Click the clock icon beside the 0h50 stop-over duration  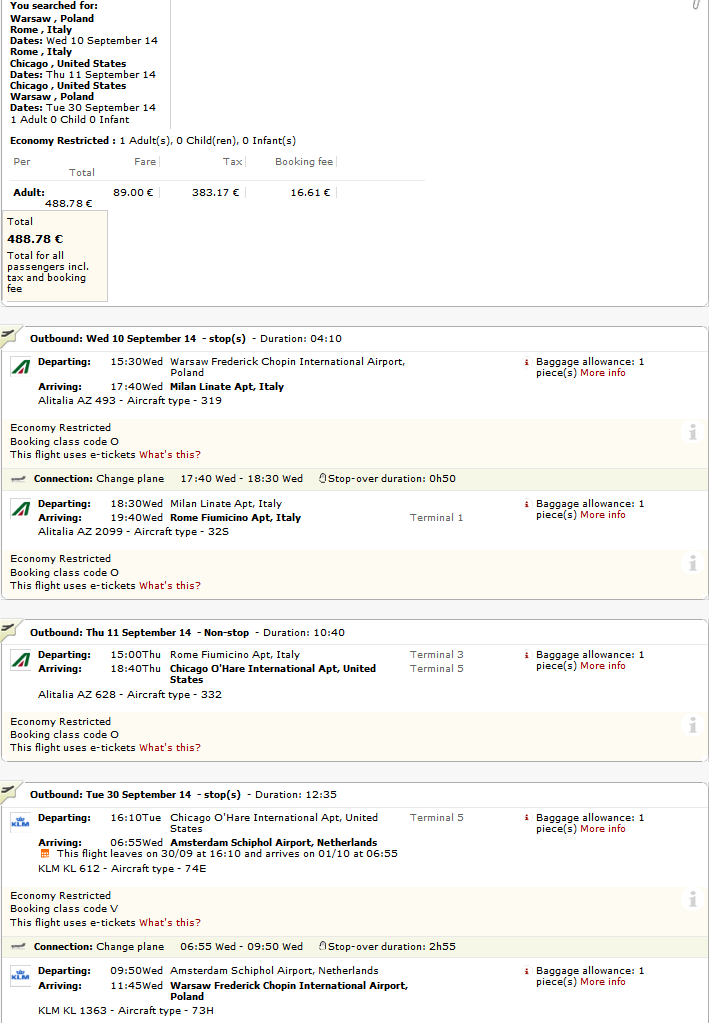pos(322,478)
